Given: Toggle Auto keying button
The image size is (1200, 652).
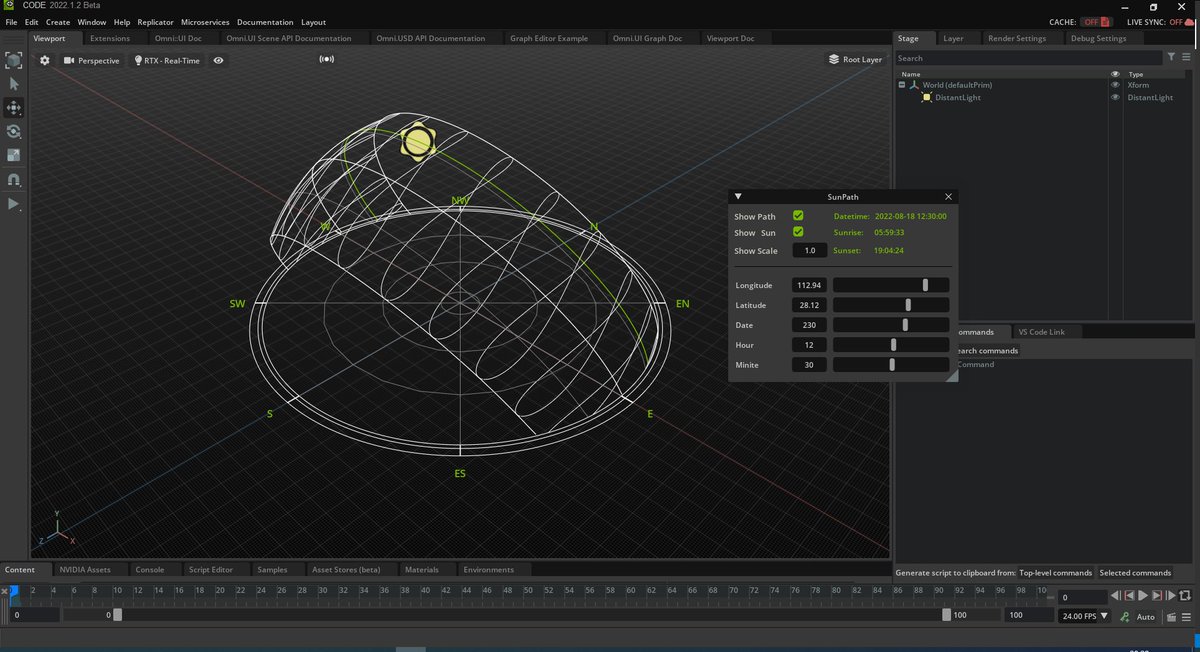Looking at the screenshot, I should click(x=1145, y=617).
